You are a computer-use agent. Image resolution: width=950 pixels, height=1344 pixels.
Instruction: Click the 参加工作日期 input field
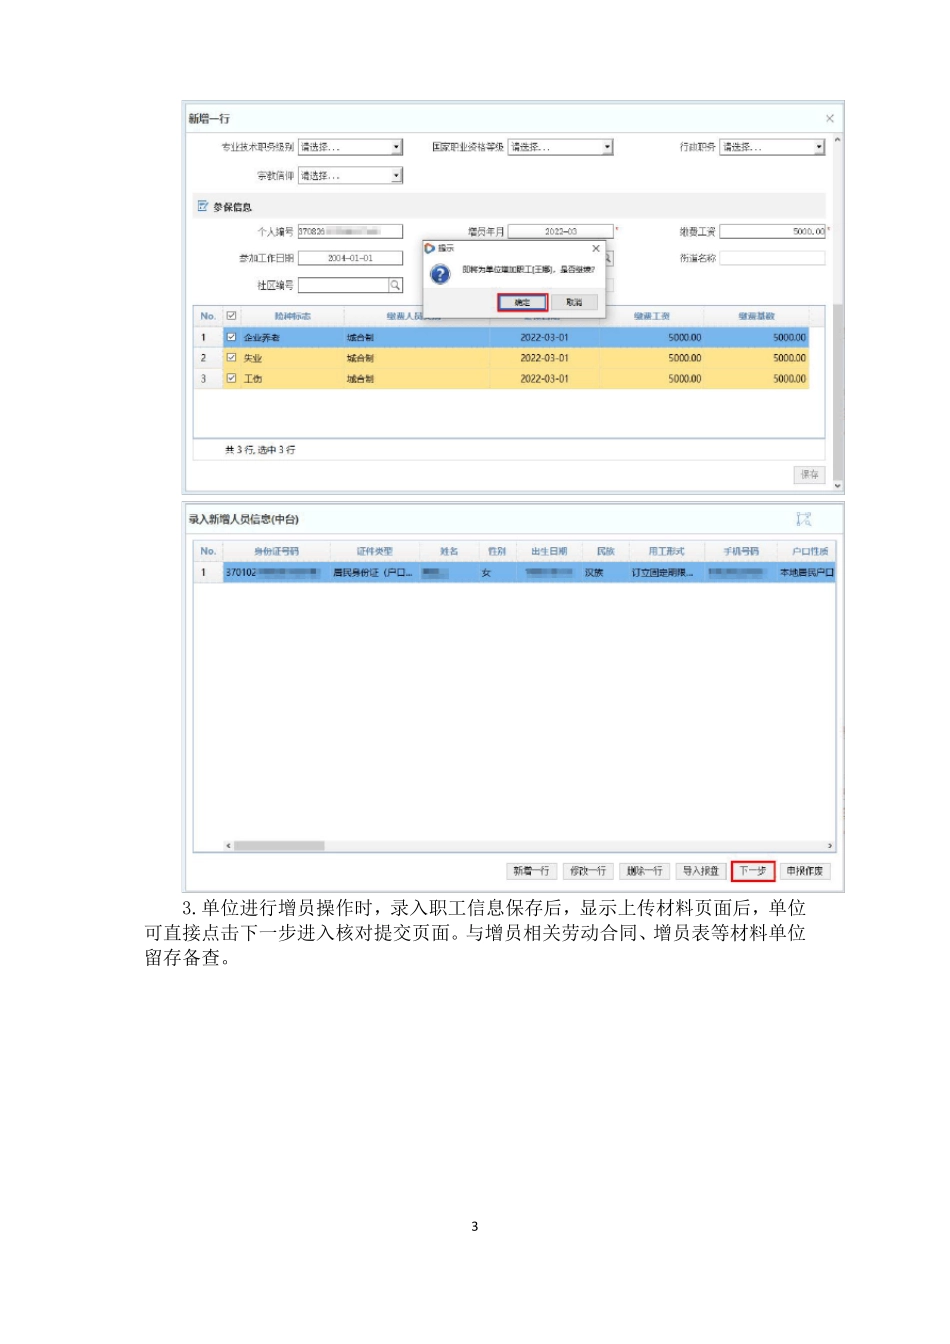(350, 258)
